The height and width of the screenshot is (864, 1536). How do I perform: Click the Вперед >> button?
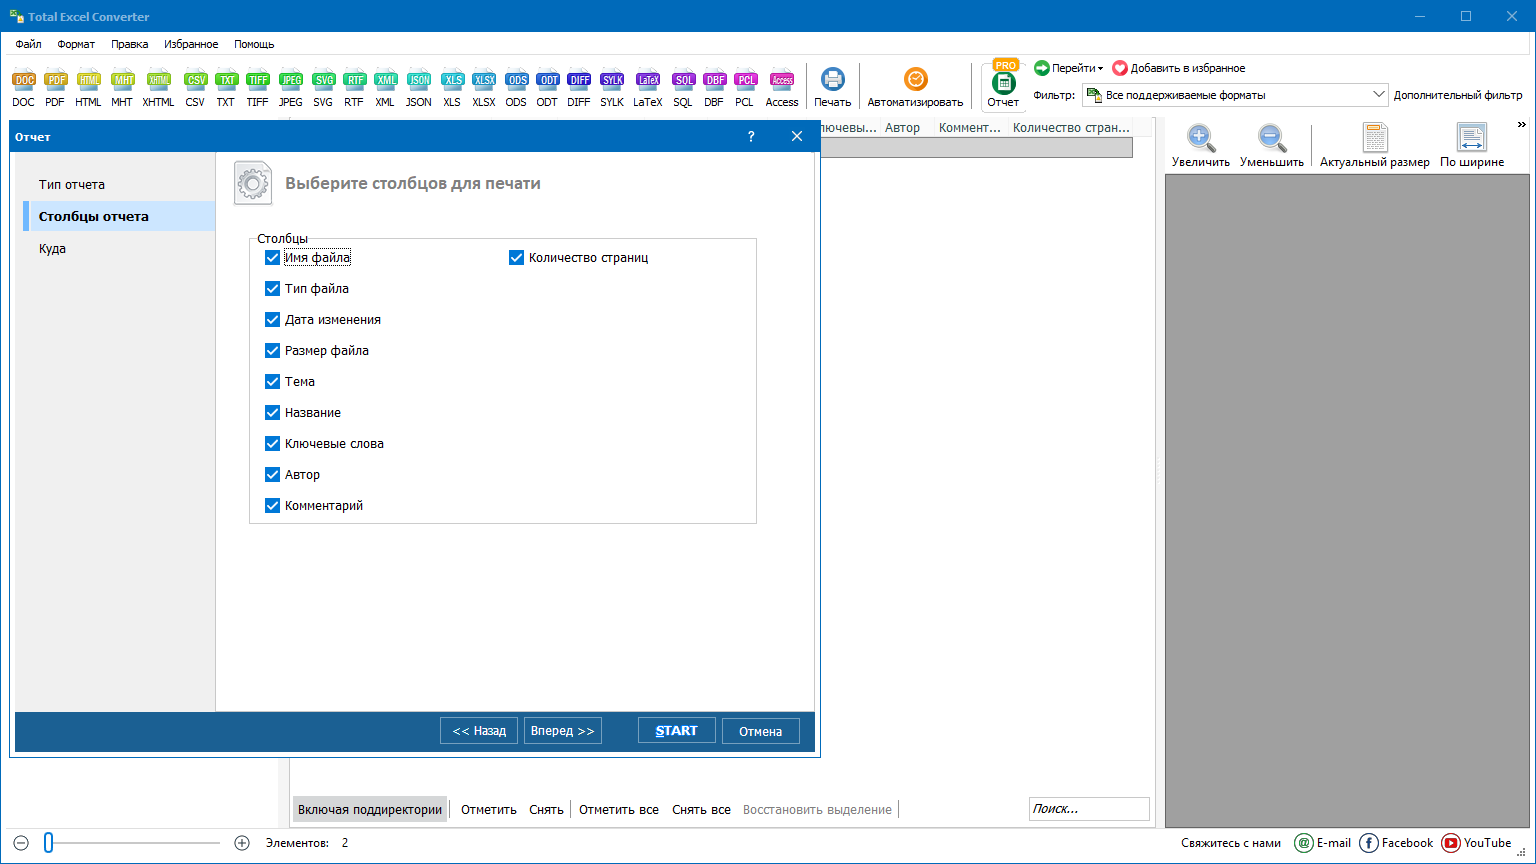click(562, 731)
